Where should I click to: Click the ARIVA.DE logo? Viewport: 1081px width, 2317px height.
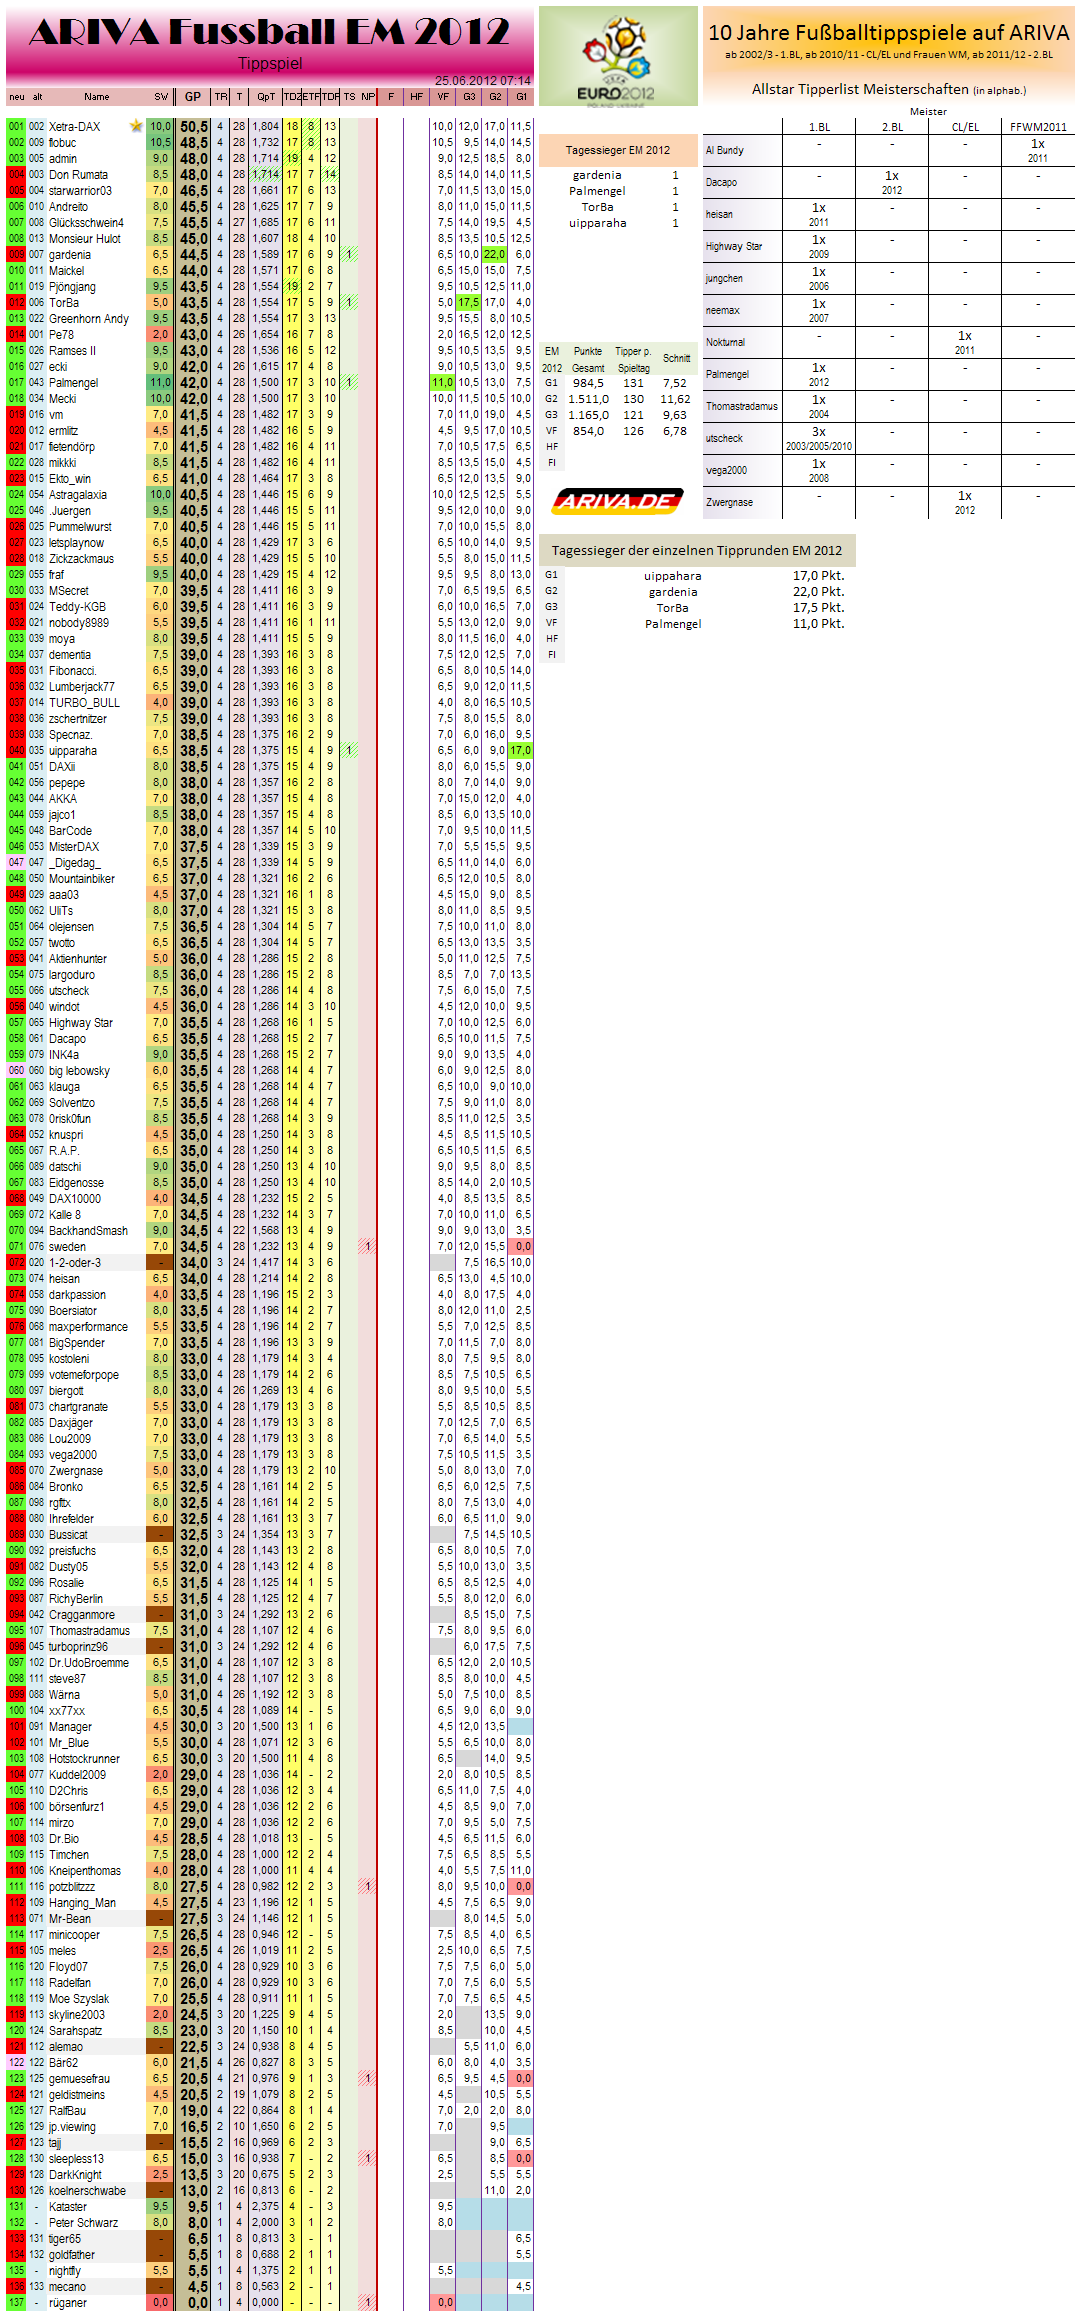[x=618, y=501]
